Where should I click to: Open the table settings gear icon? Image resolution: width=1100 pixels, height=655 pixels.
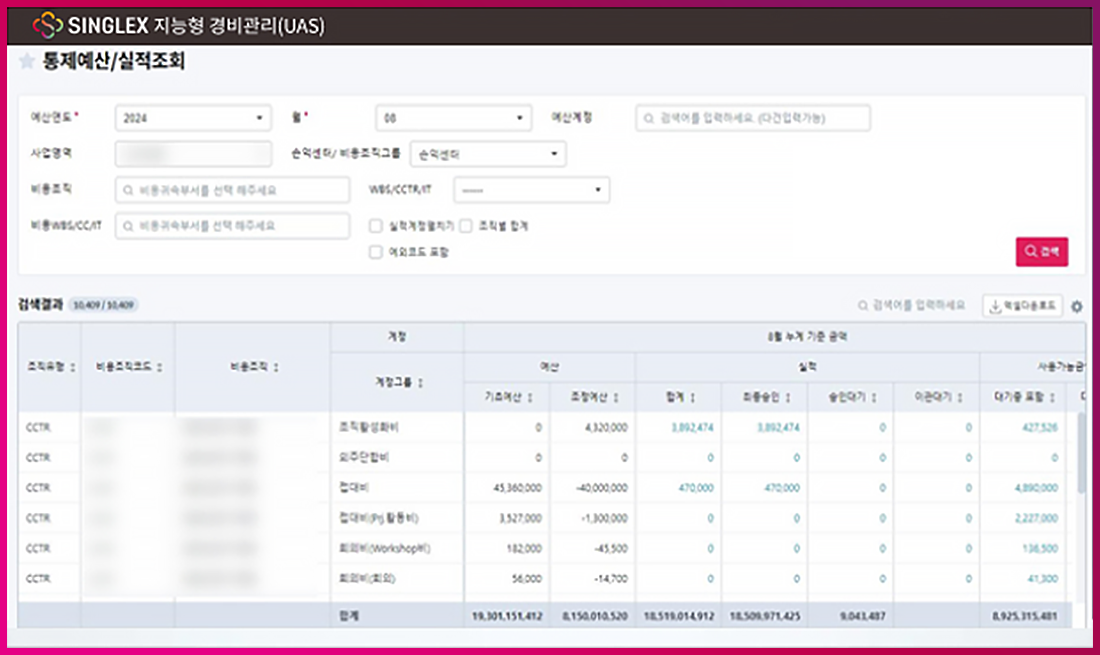click(1077, 307)
